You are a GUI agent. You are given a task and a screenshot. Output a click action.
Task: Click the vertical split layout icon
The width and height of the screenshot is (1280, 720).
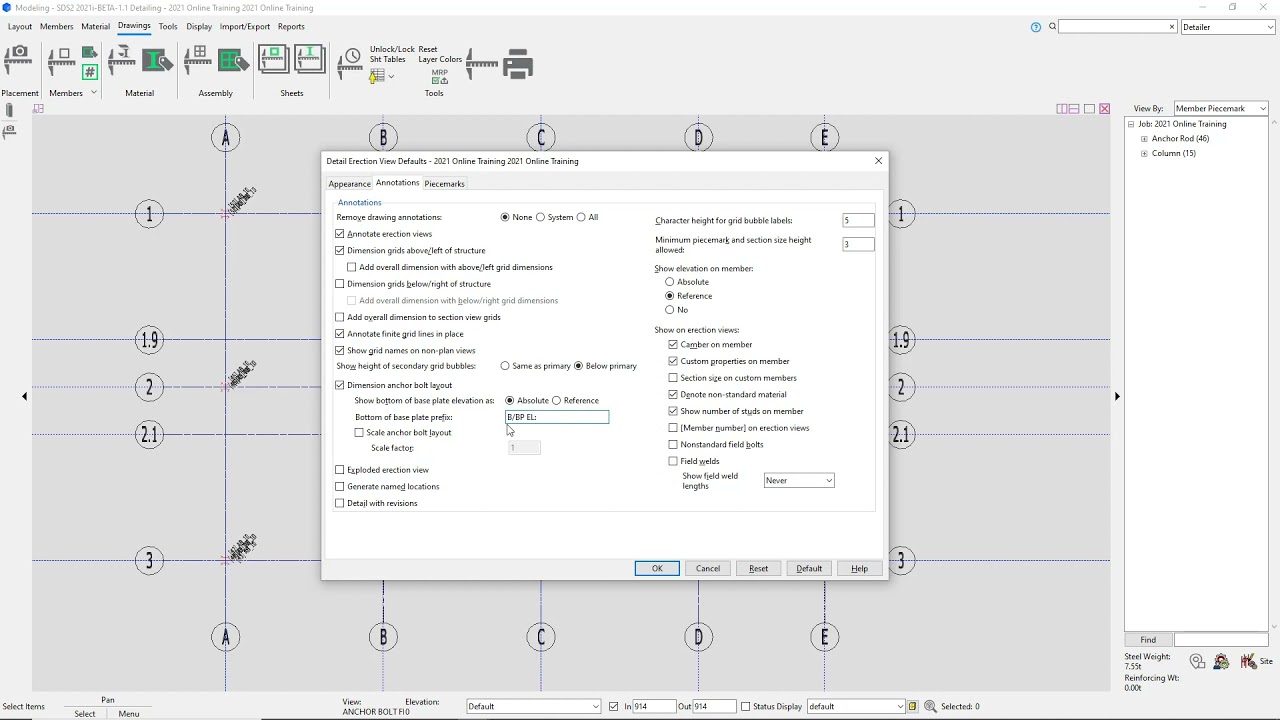coord(1062,108)
